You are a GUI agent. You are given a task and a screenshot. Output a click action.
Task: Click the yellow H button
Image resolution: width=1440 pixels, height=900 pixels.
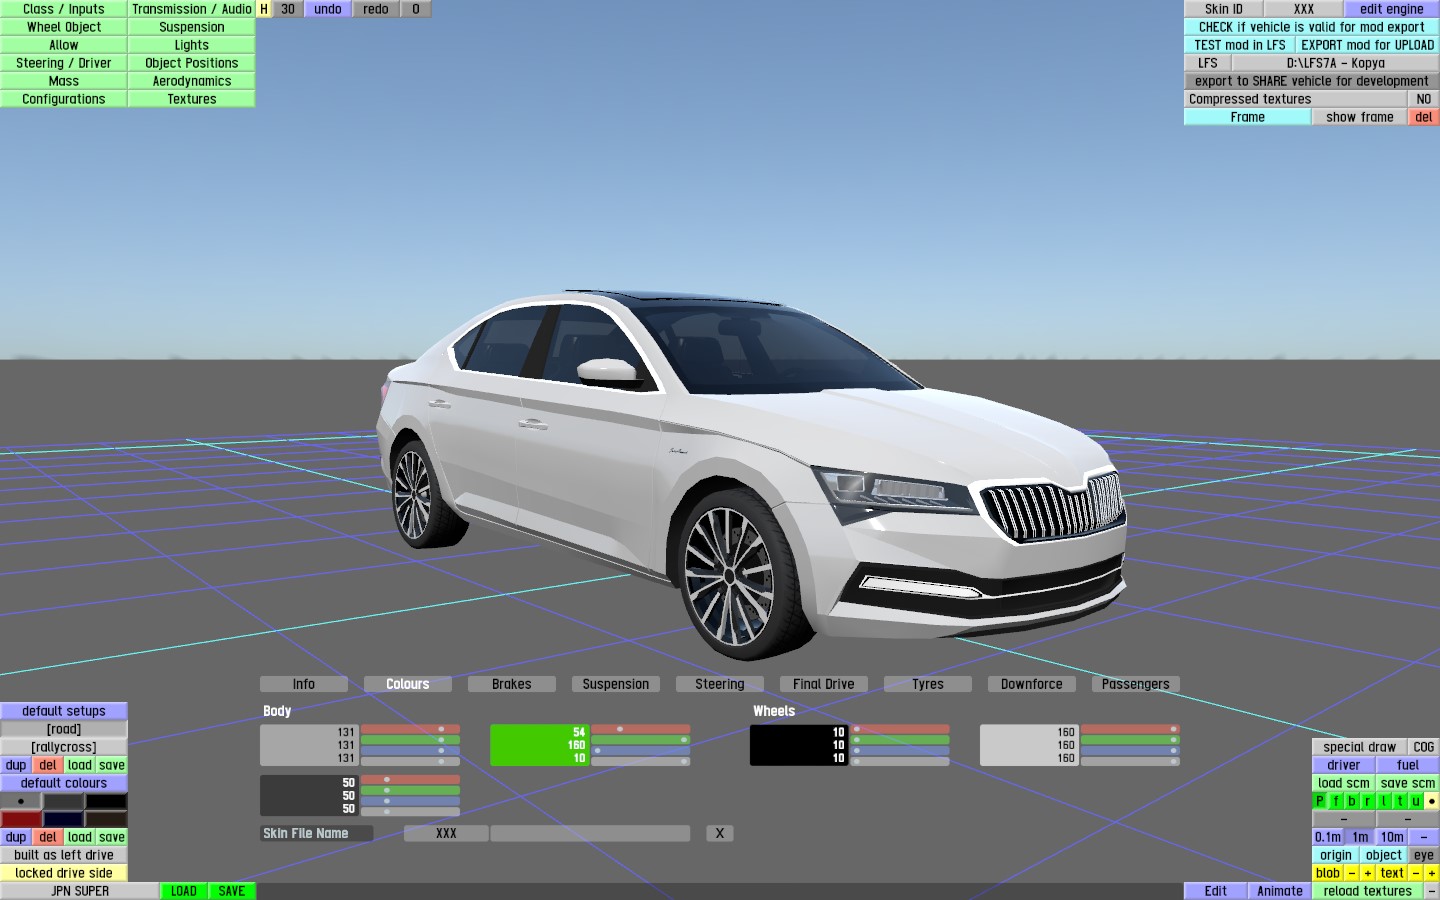click(x=264, y=9)
